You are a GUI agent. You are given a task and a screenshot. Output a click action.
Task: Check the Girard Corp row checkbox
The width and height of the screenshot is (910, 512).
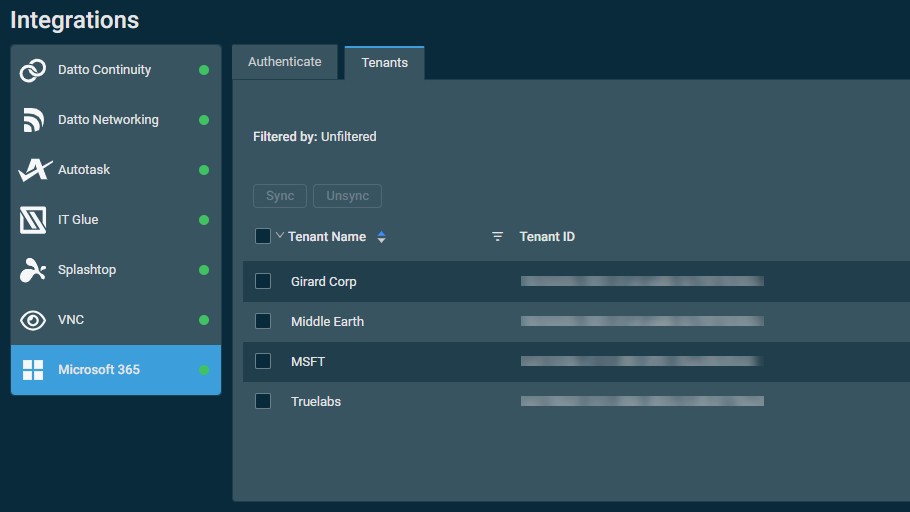263,281
